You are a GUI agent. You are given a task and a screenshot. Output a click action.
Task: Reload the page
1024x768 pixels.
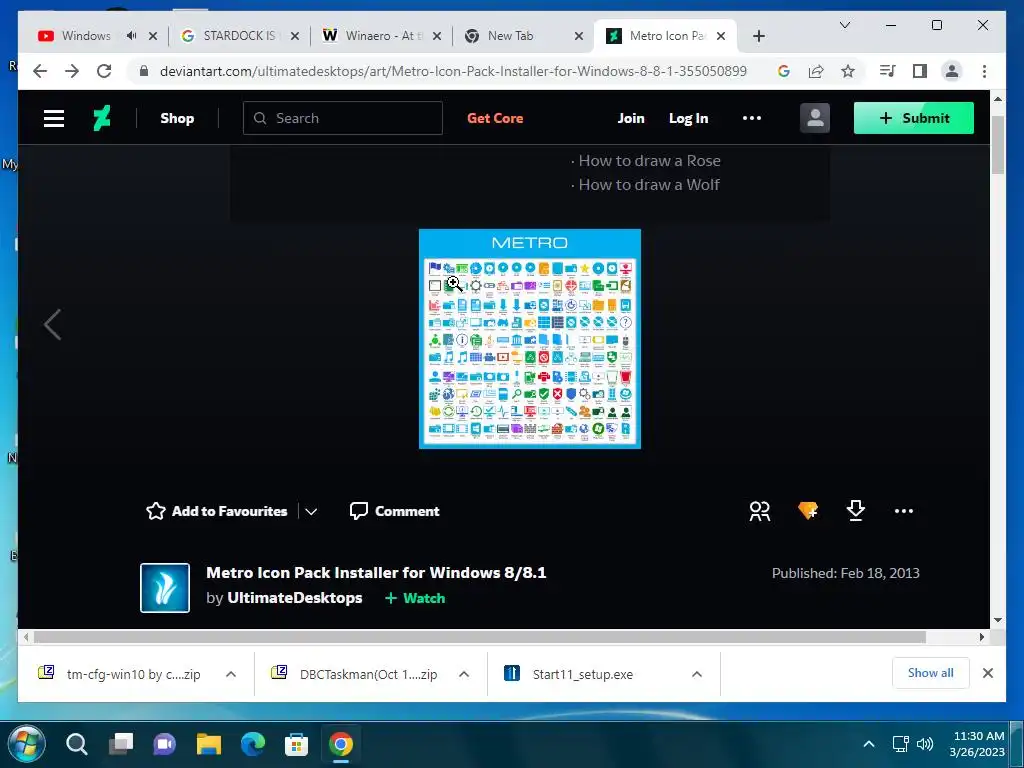click(104, 71)
